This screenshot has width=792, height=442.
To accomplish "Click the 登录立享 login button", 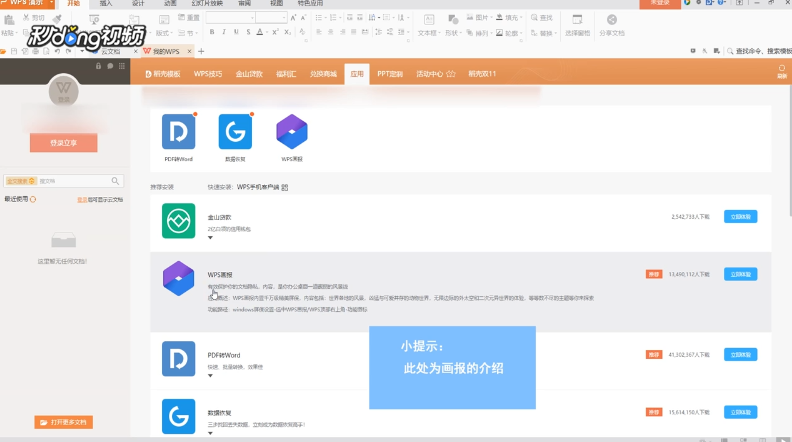I will pyautogui.click(x=64, y=143).
